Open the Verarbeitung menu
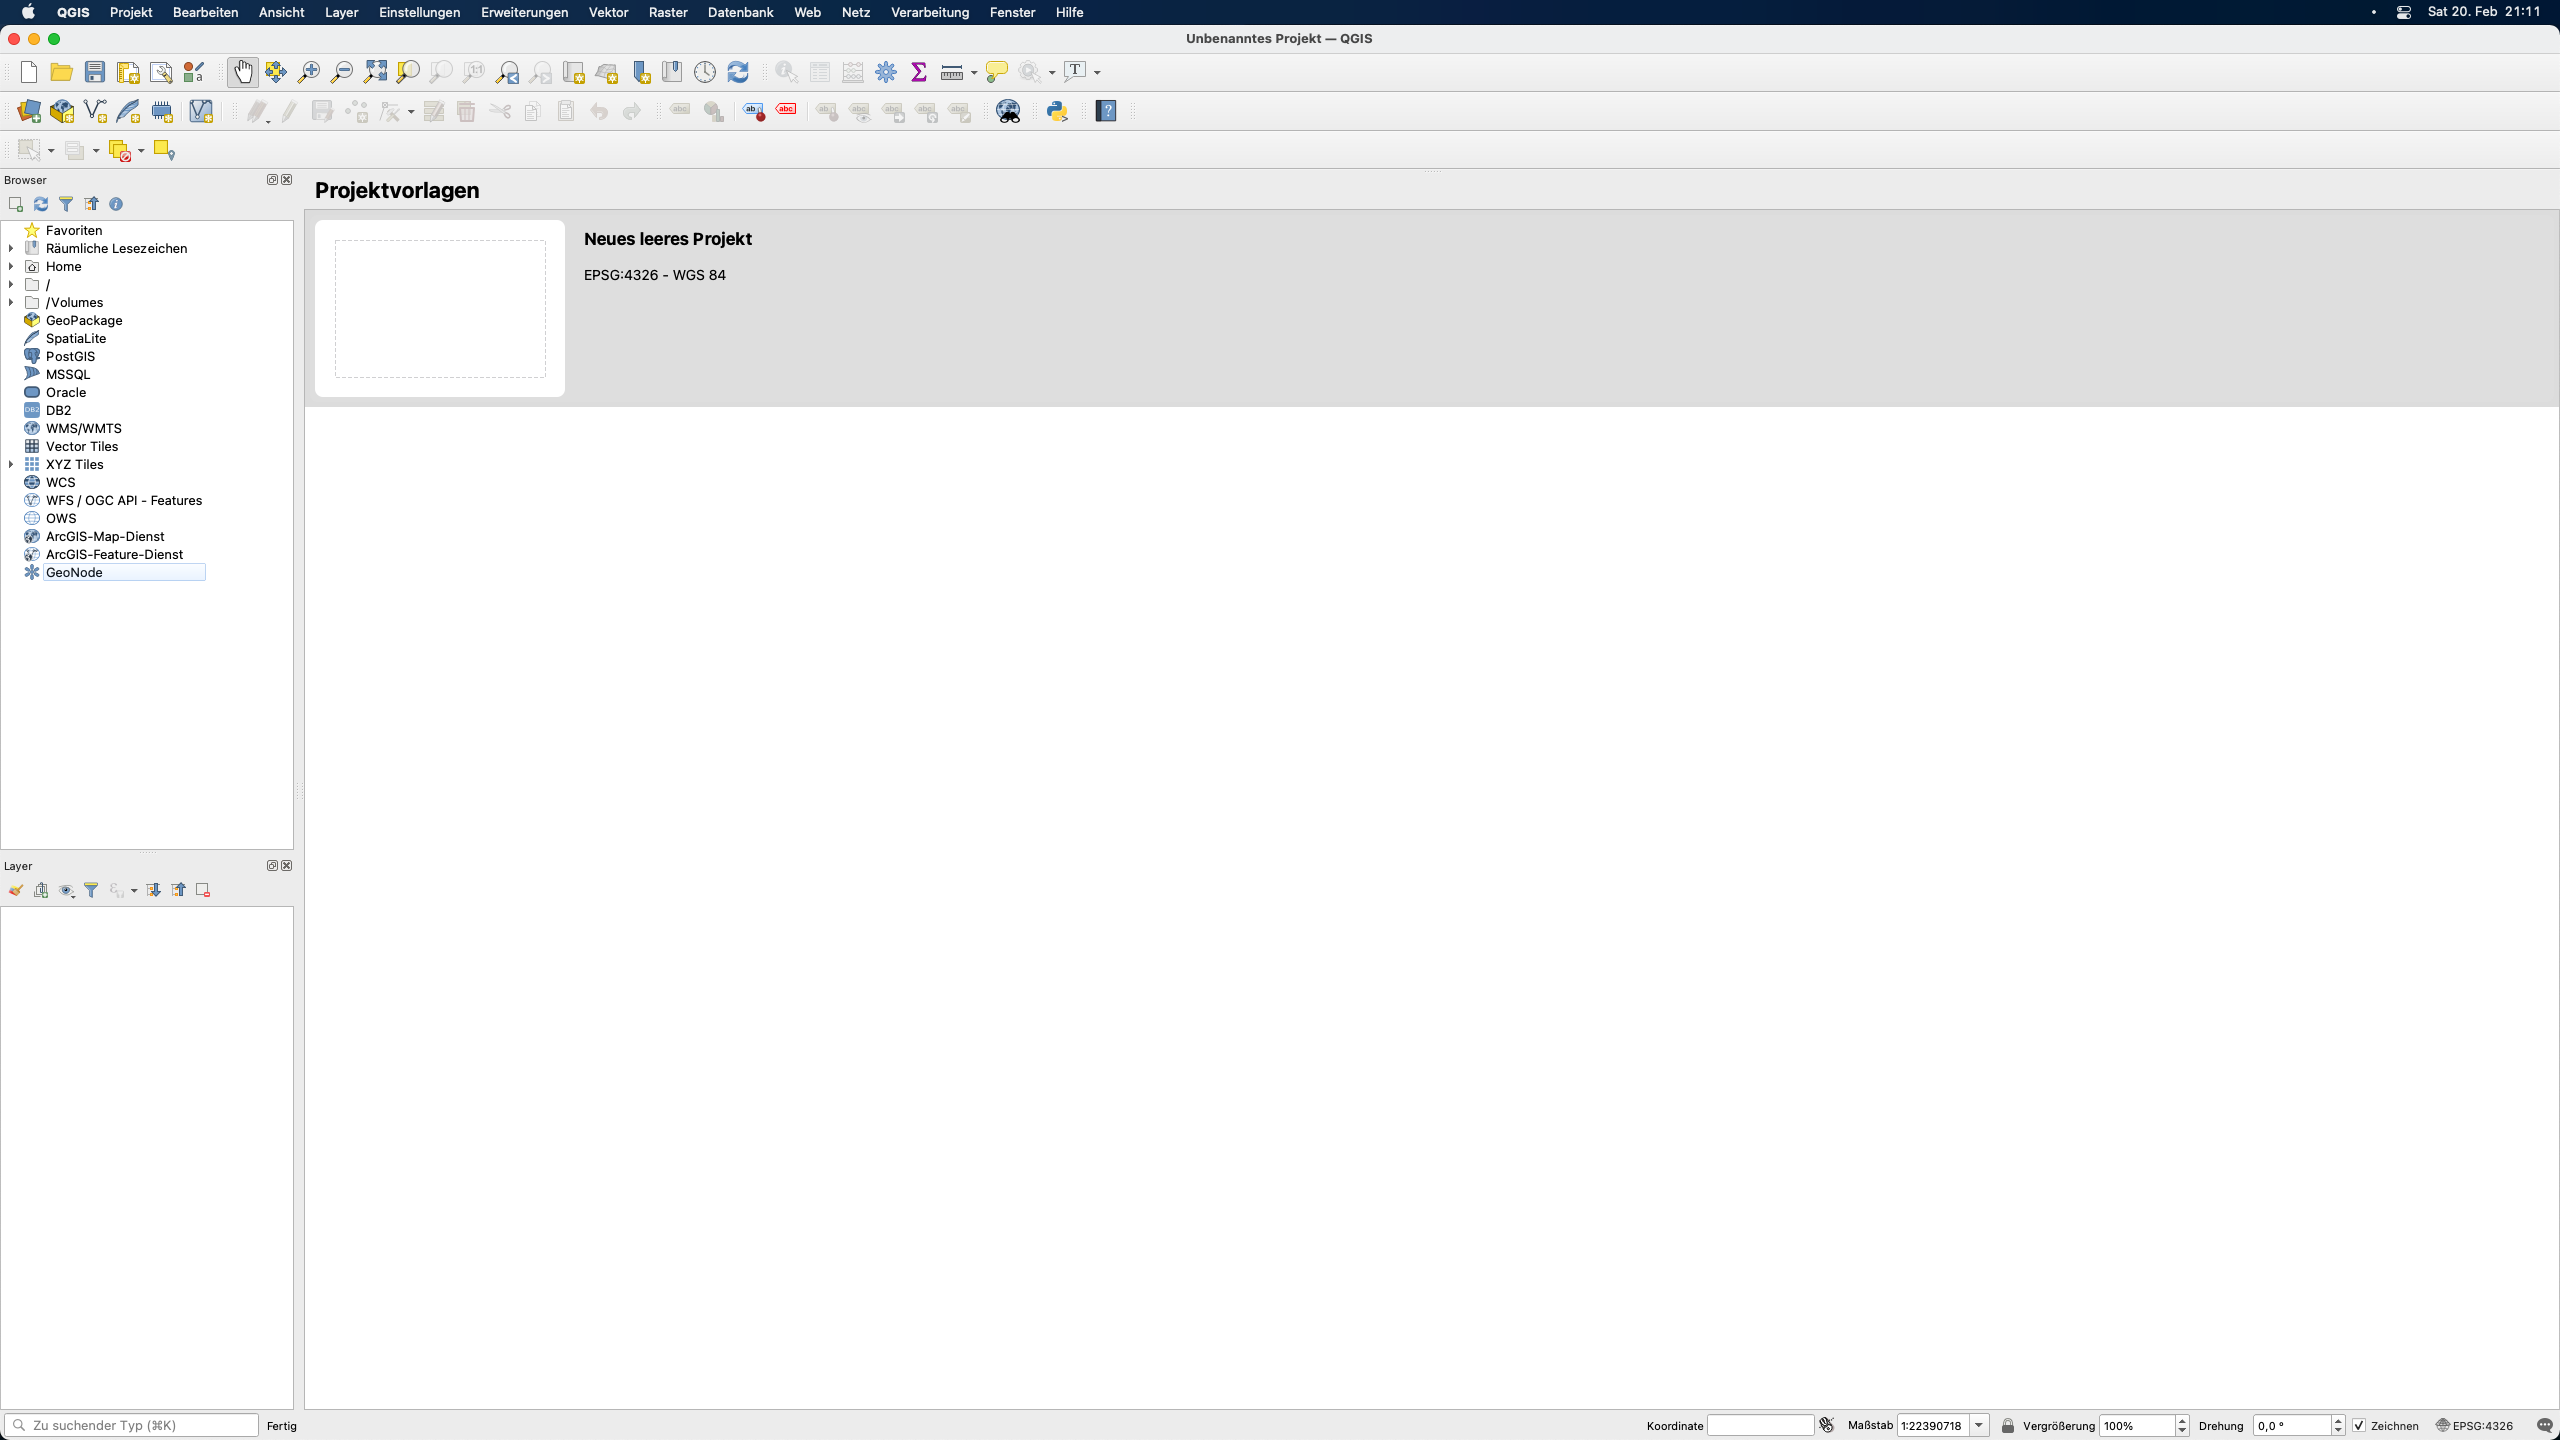Screen dimensions: 2560x1440 pyautogui.click(x=930, y=12)
